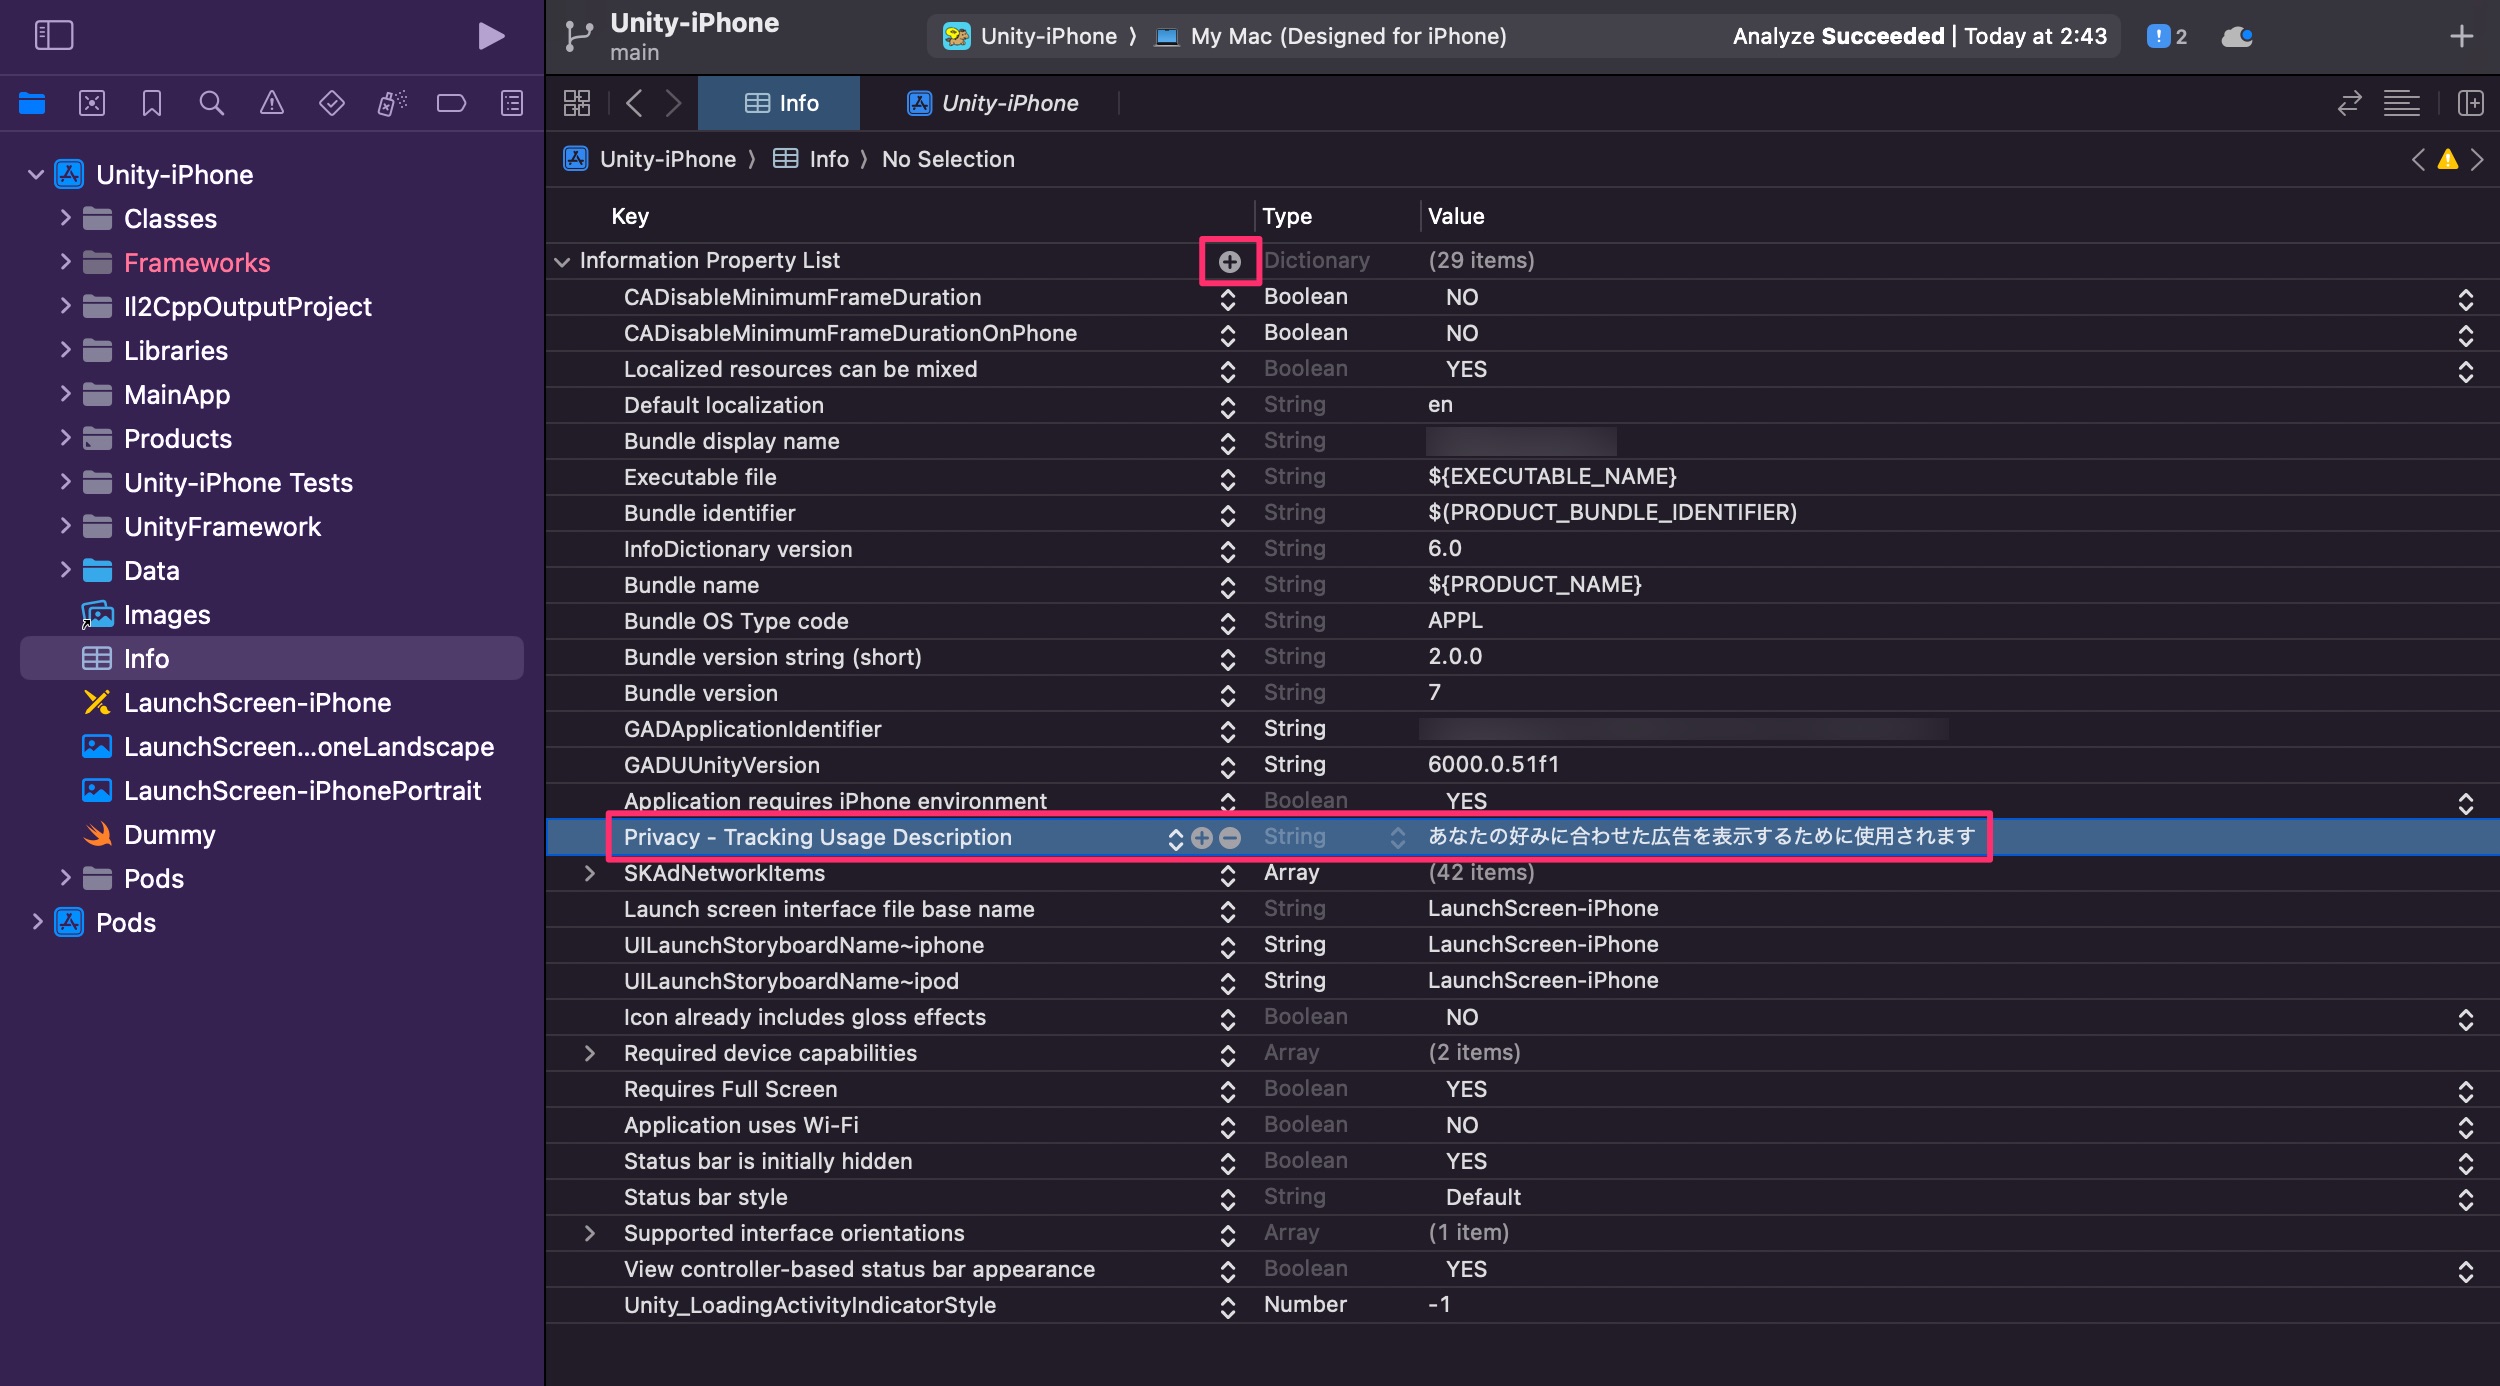Show the 2 issues badge

pyautogui.click(x=2168, y=37)
